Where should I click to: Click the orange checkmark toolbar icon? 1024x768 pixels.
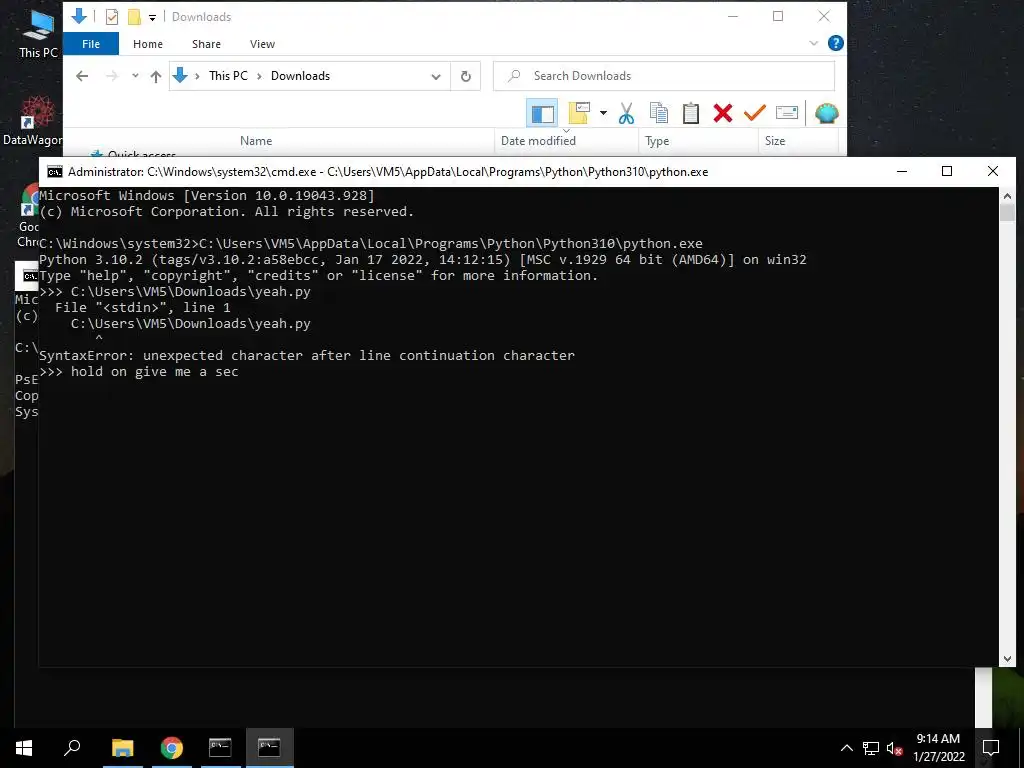(x=754, y=113)
